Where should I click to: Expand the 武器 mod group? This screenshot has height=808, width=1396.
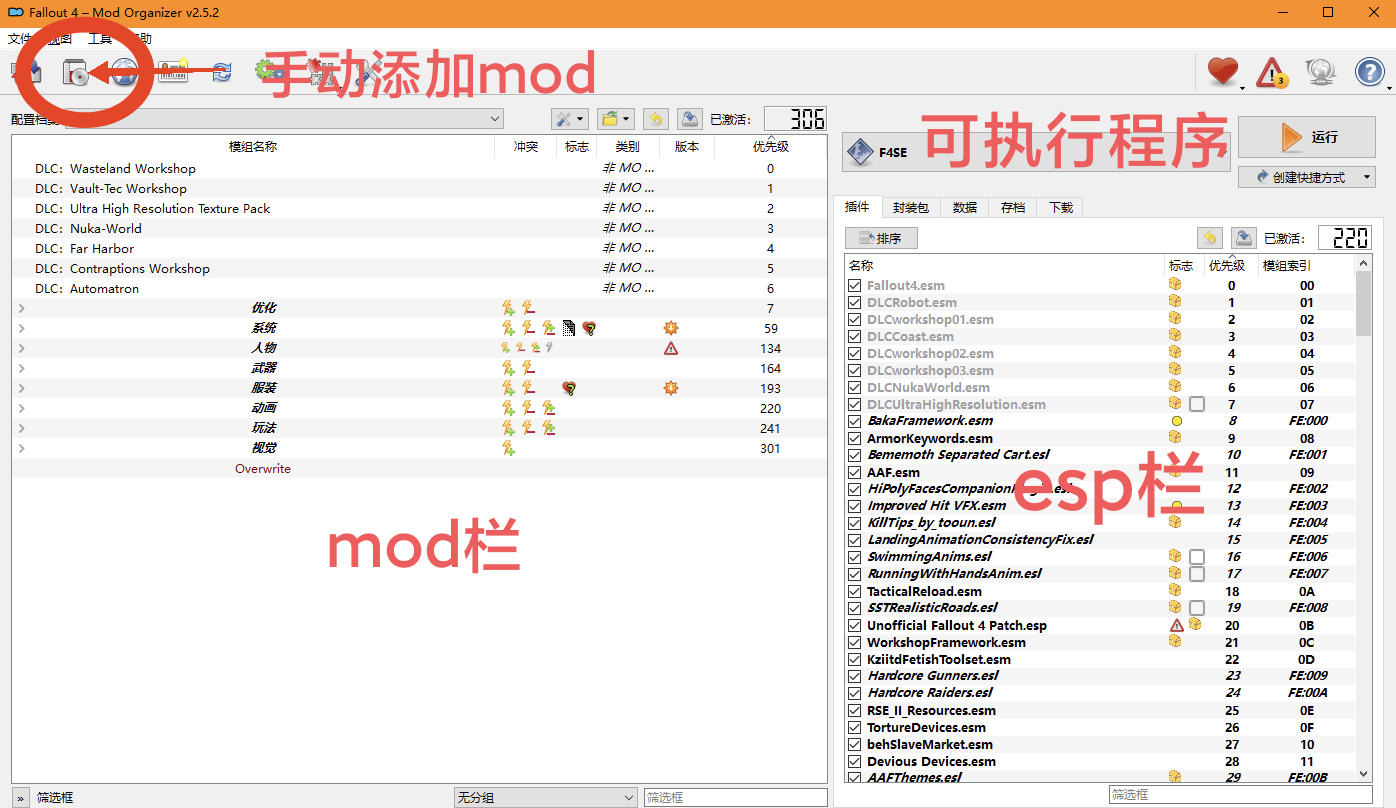click(x=21, y=368)
